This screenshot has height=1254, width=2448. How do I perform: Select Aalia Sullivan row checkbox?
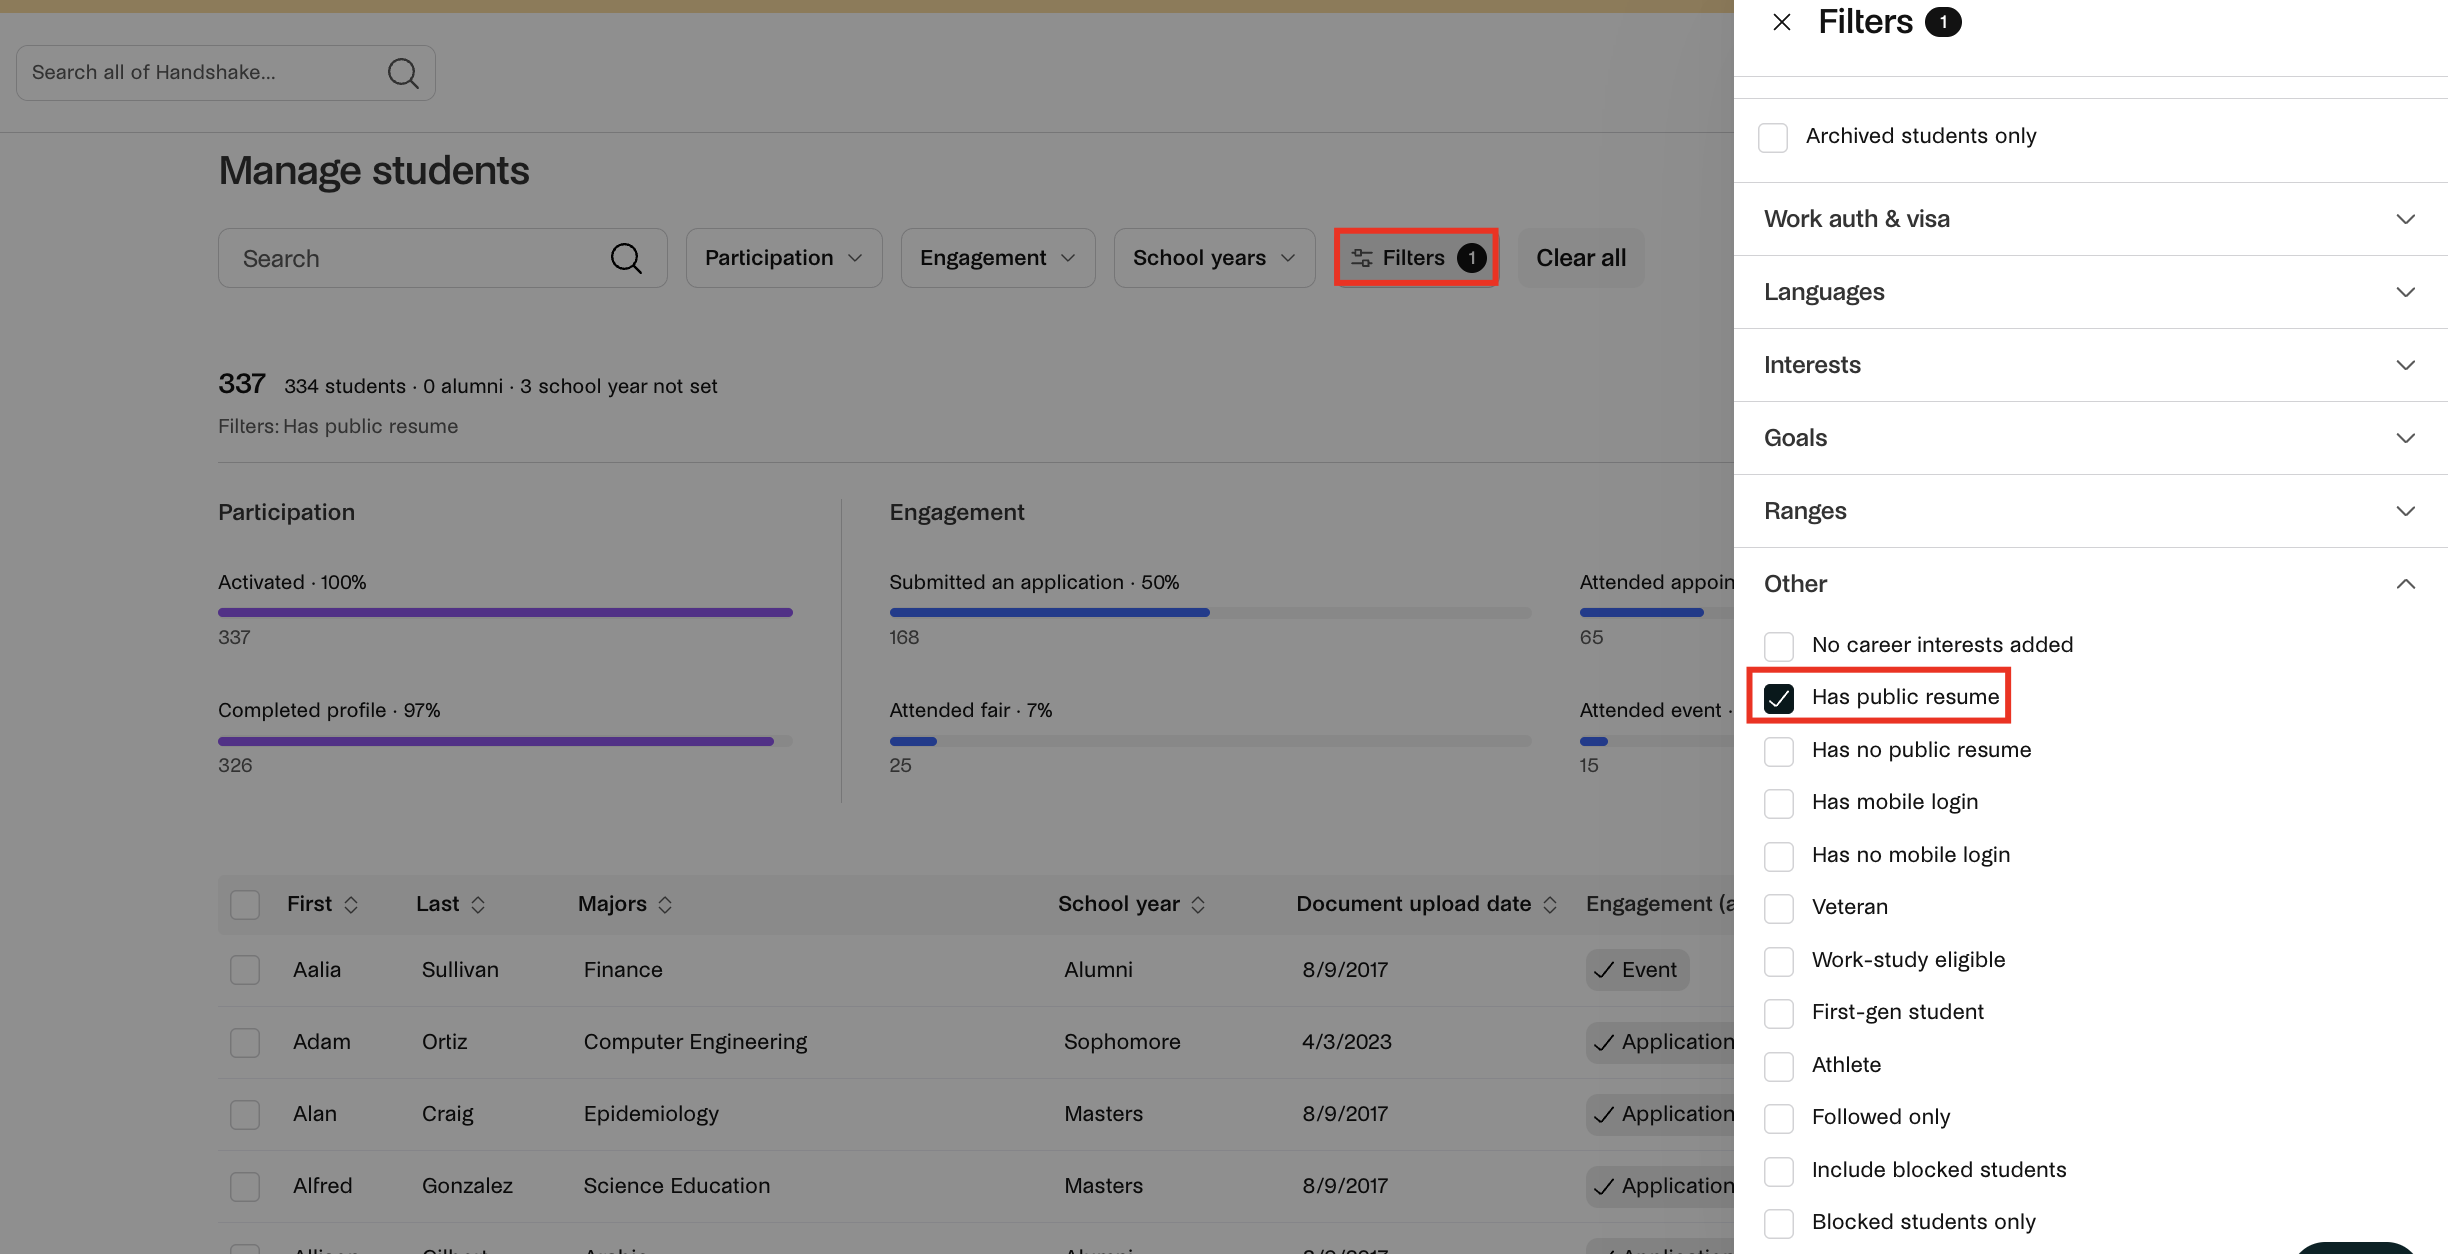coord(245,970)
